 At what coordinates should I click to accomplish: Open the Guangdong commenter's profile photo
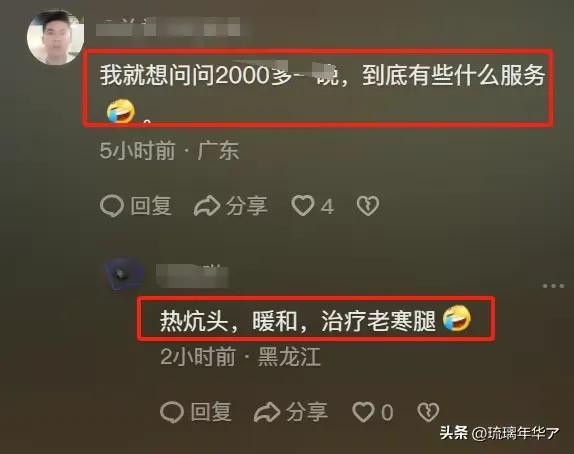(x=55, y=37)
